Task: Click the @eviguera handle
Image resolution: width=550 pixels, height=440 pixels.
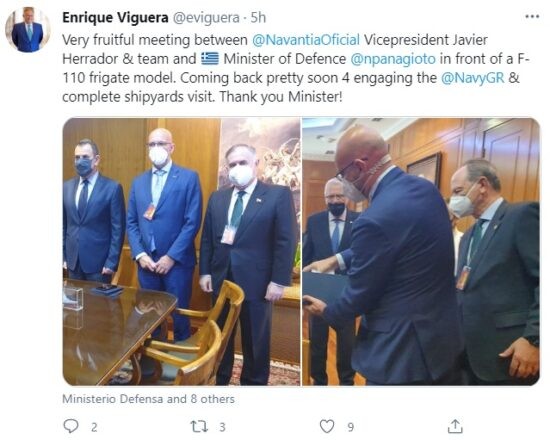Action: 206,18
